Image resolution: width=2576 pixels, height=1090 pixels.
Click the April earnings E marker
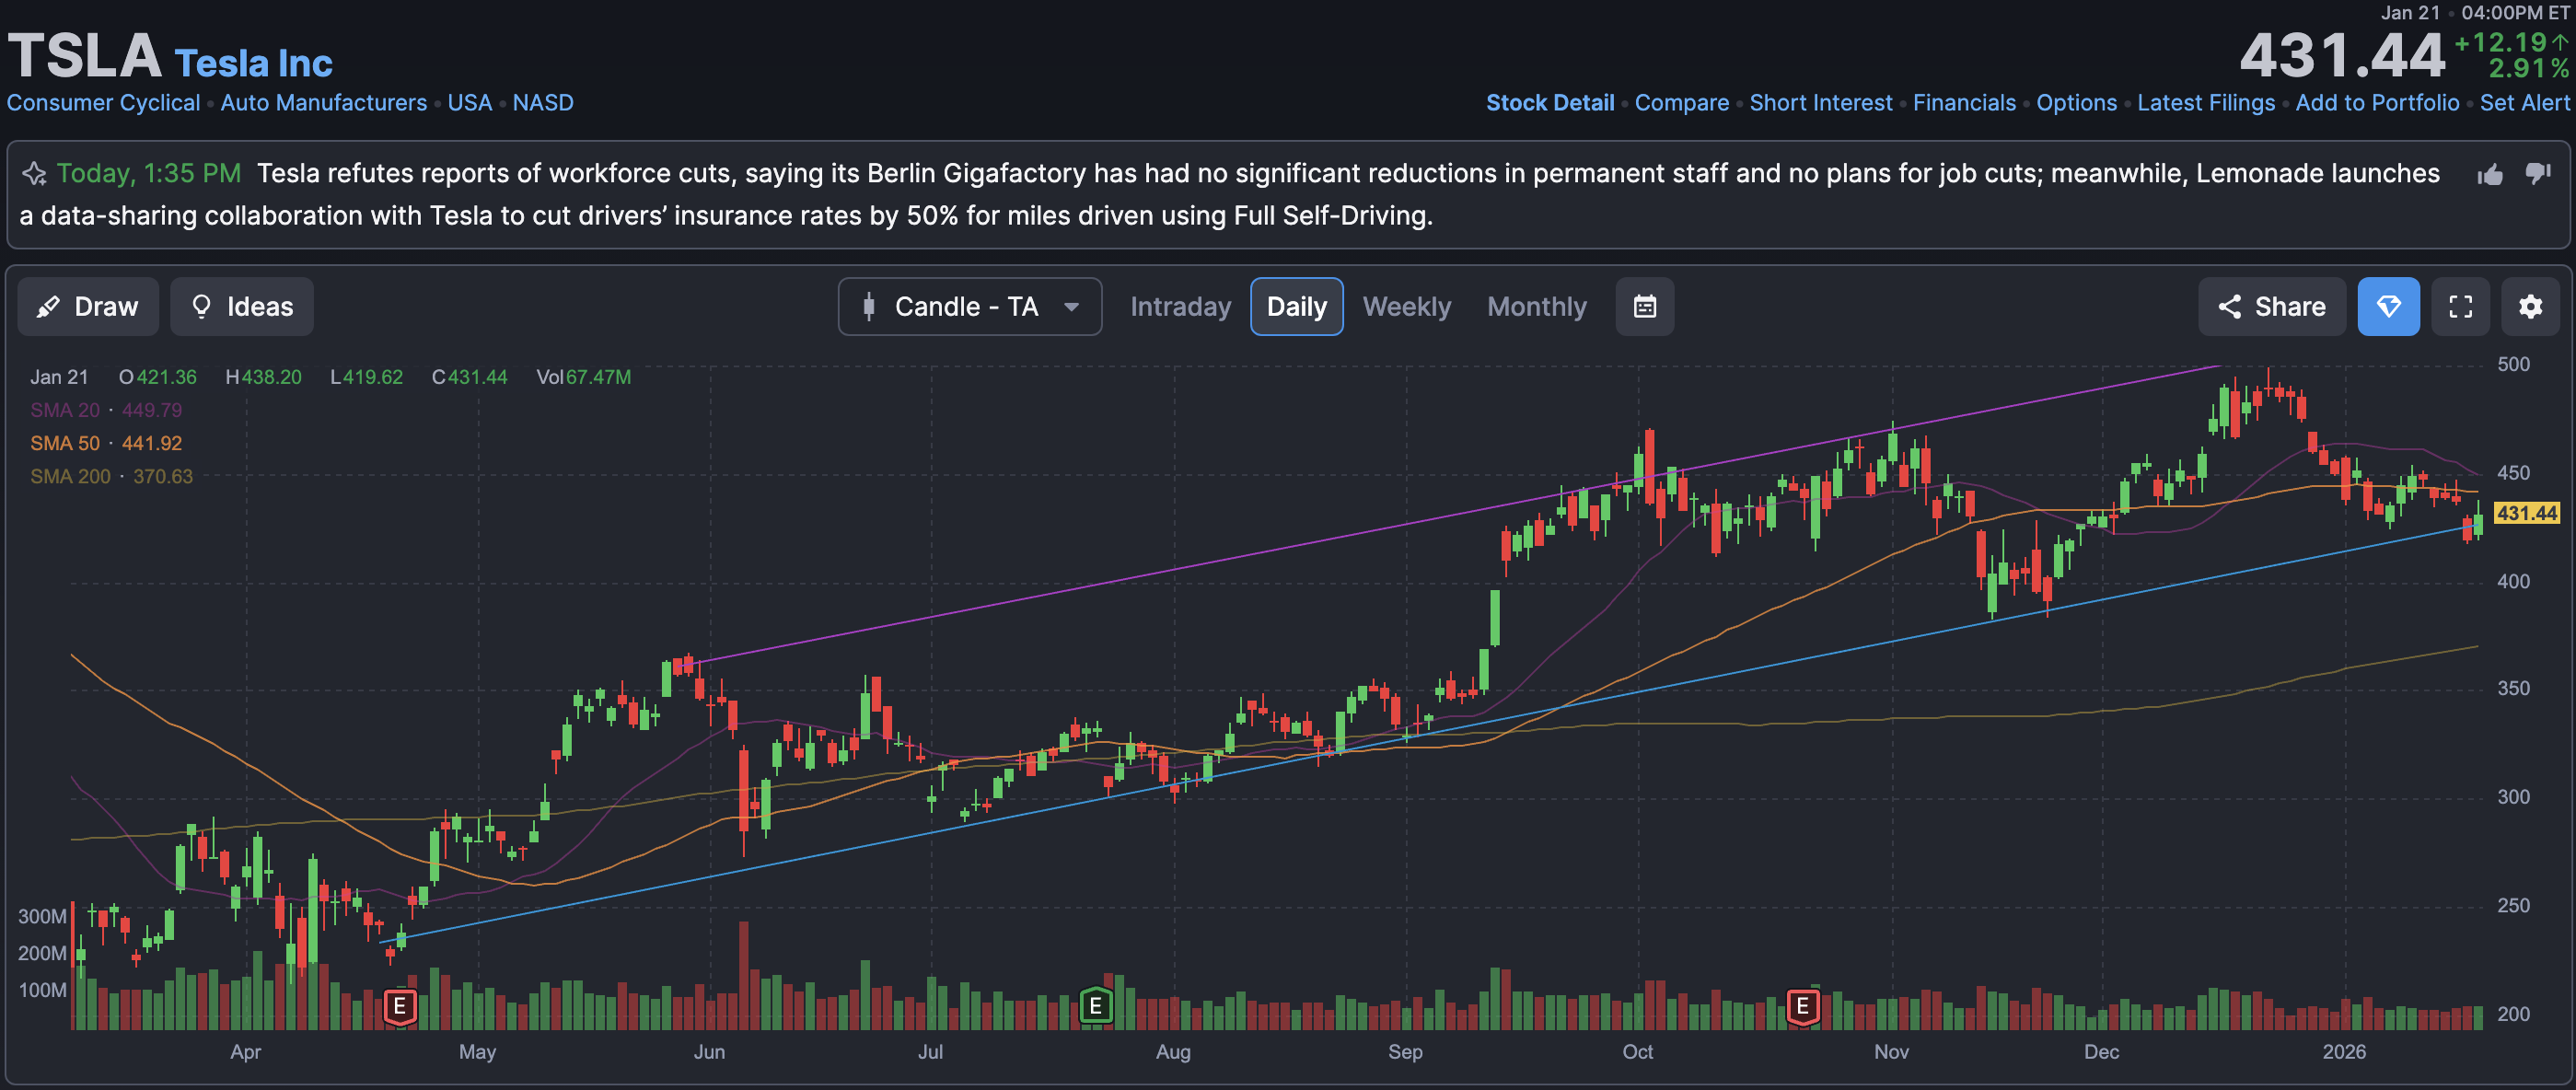coord(400,1006)
